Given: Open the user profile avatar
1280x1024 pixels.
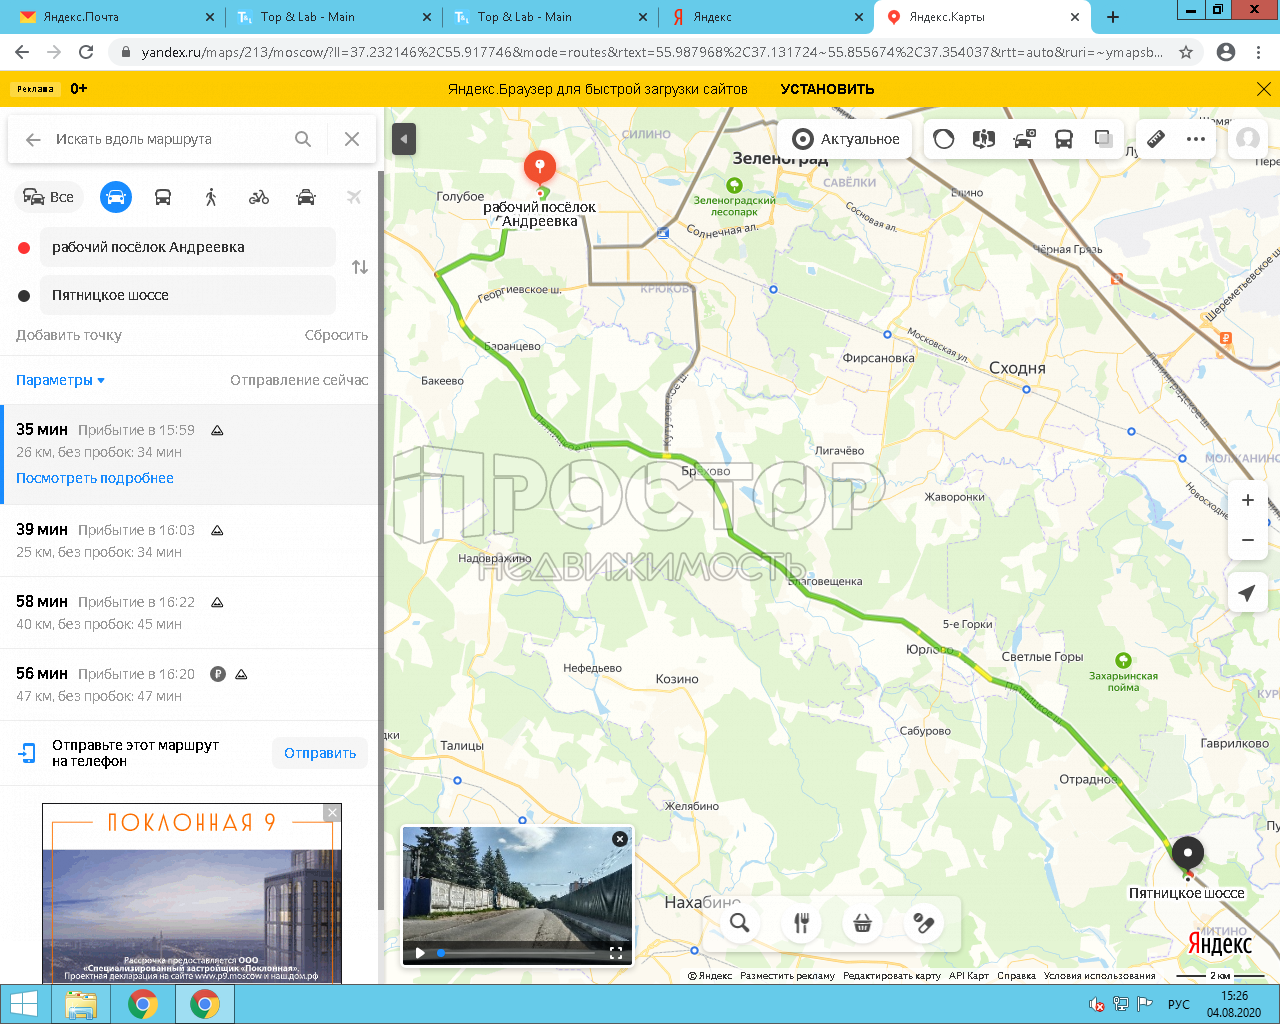Looking at the screenshot, I should click(x=1247, y=139).
